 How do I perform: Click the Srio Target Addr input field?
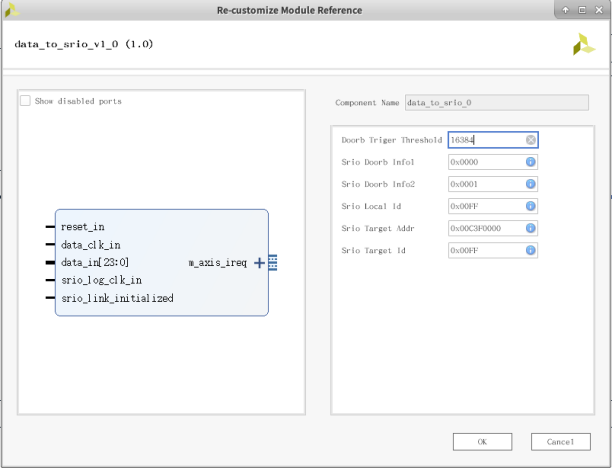[x=486, y=228]
